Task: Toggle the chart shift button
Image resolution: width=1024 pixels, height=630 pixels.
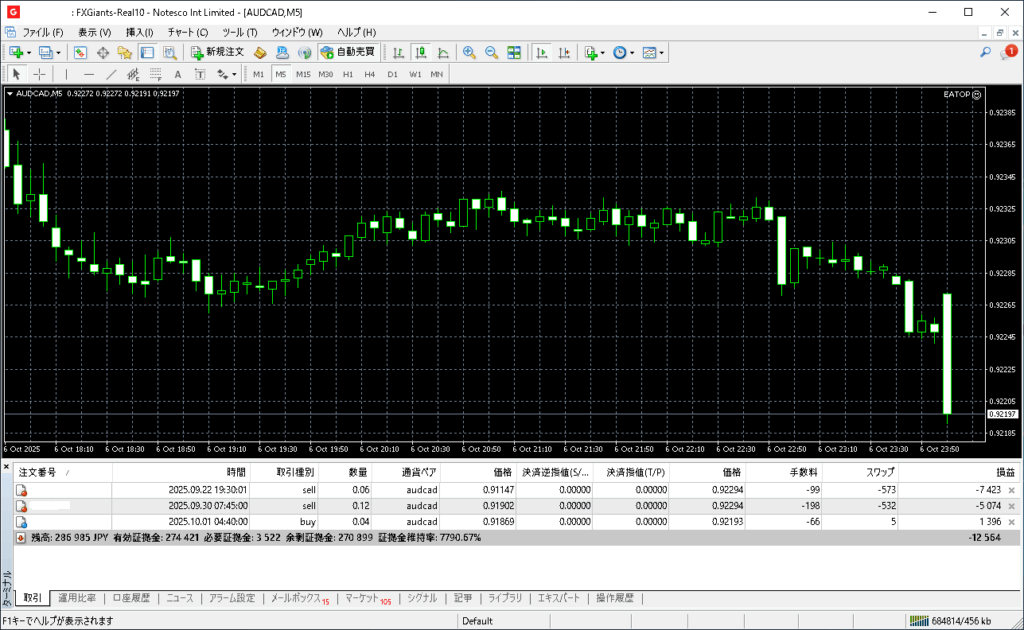Action: 563,52
